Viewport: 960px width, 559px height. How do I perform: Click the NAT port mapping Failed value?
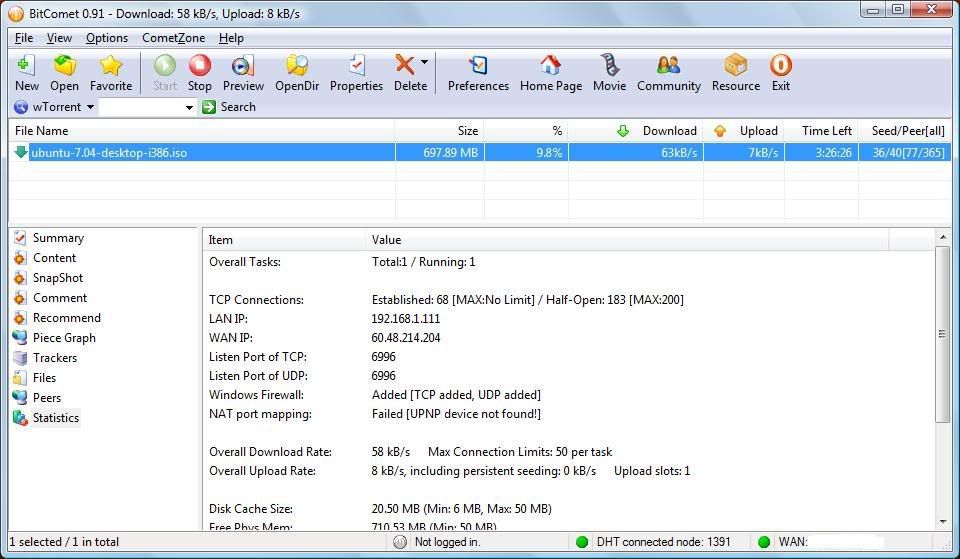point(456,414)
